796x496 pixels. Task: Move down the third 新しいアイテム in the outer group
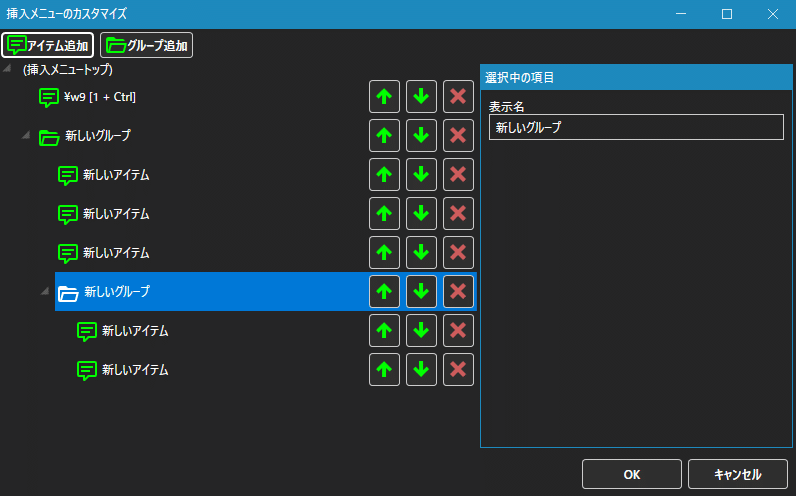(x=421, y=252)
